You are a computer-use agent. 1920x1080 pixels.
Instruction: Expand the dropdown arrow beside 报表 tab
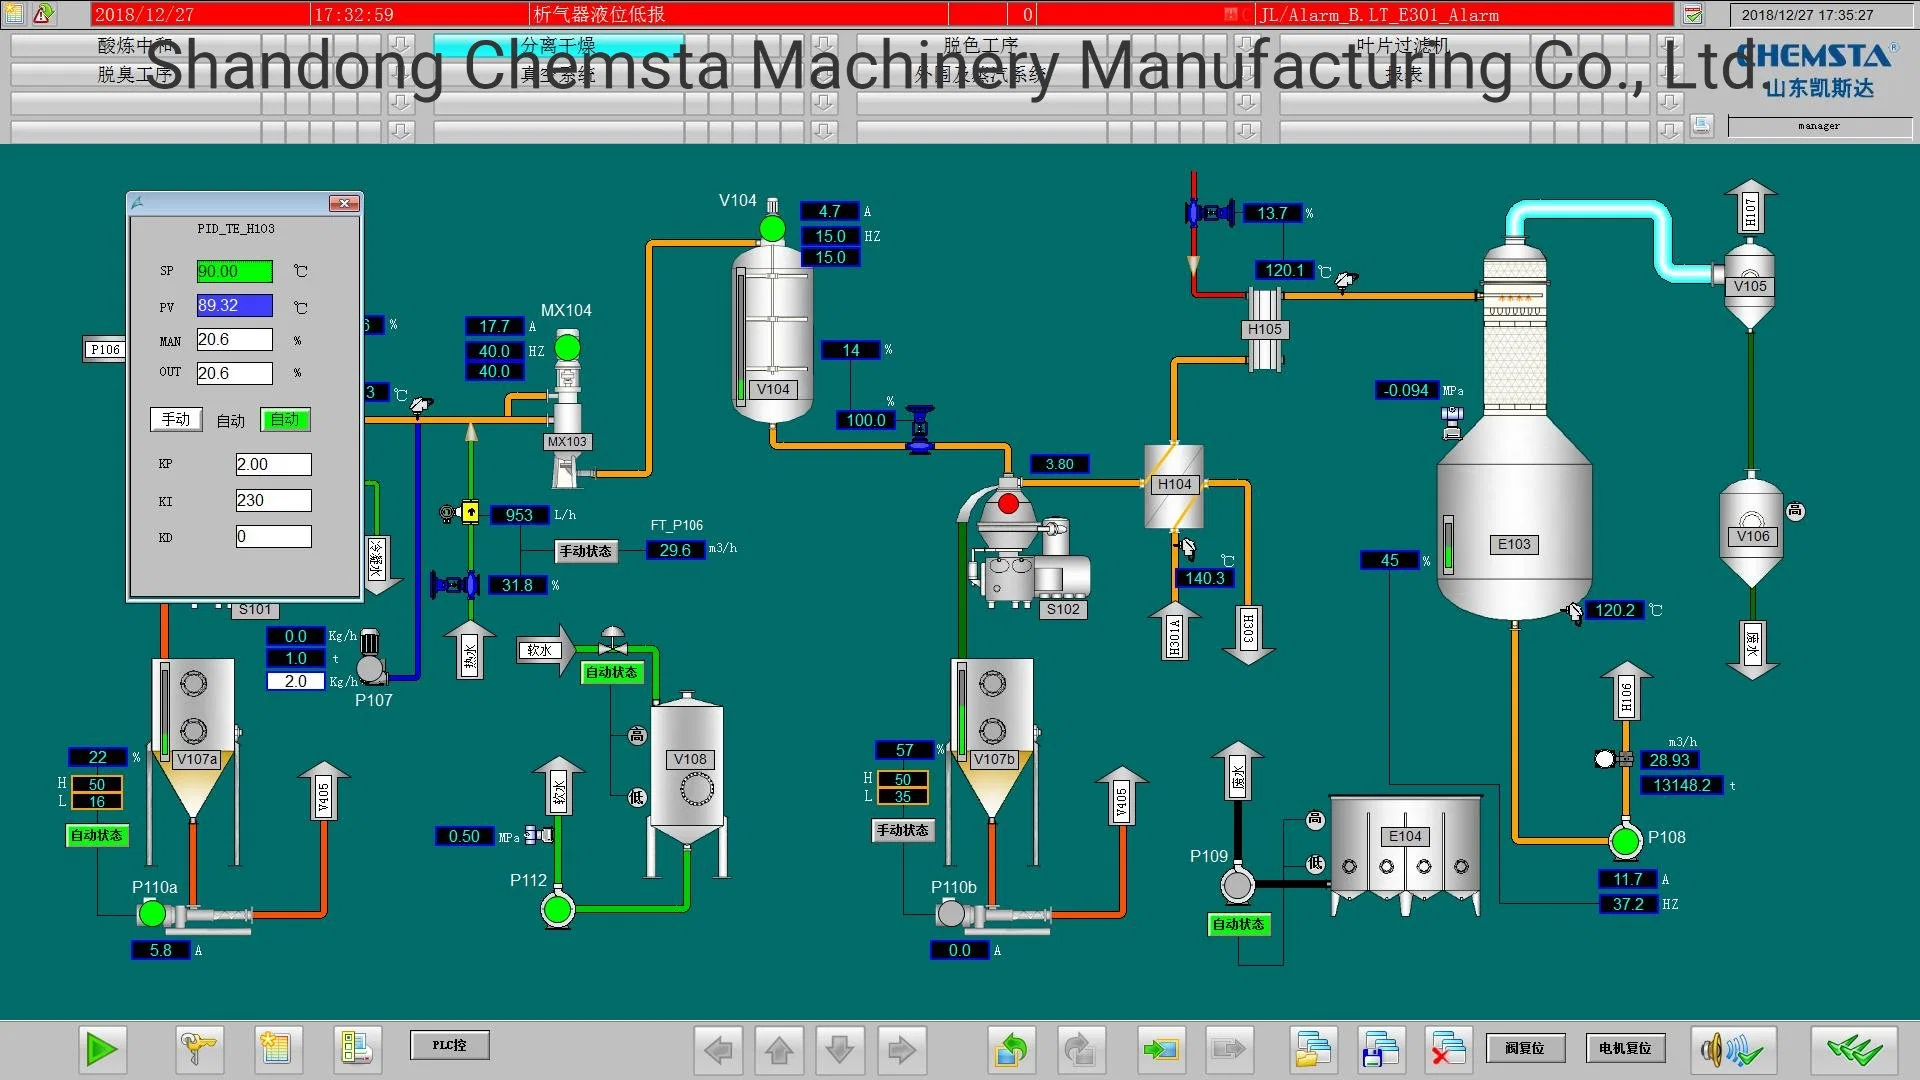1670,74
